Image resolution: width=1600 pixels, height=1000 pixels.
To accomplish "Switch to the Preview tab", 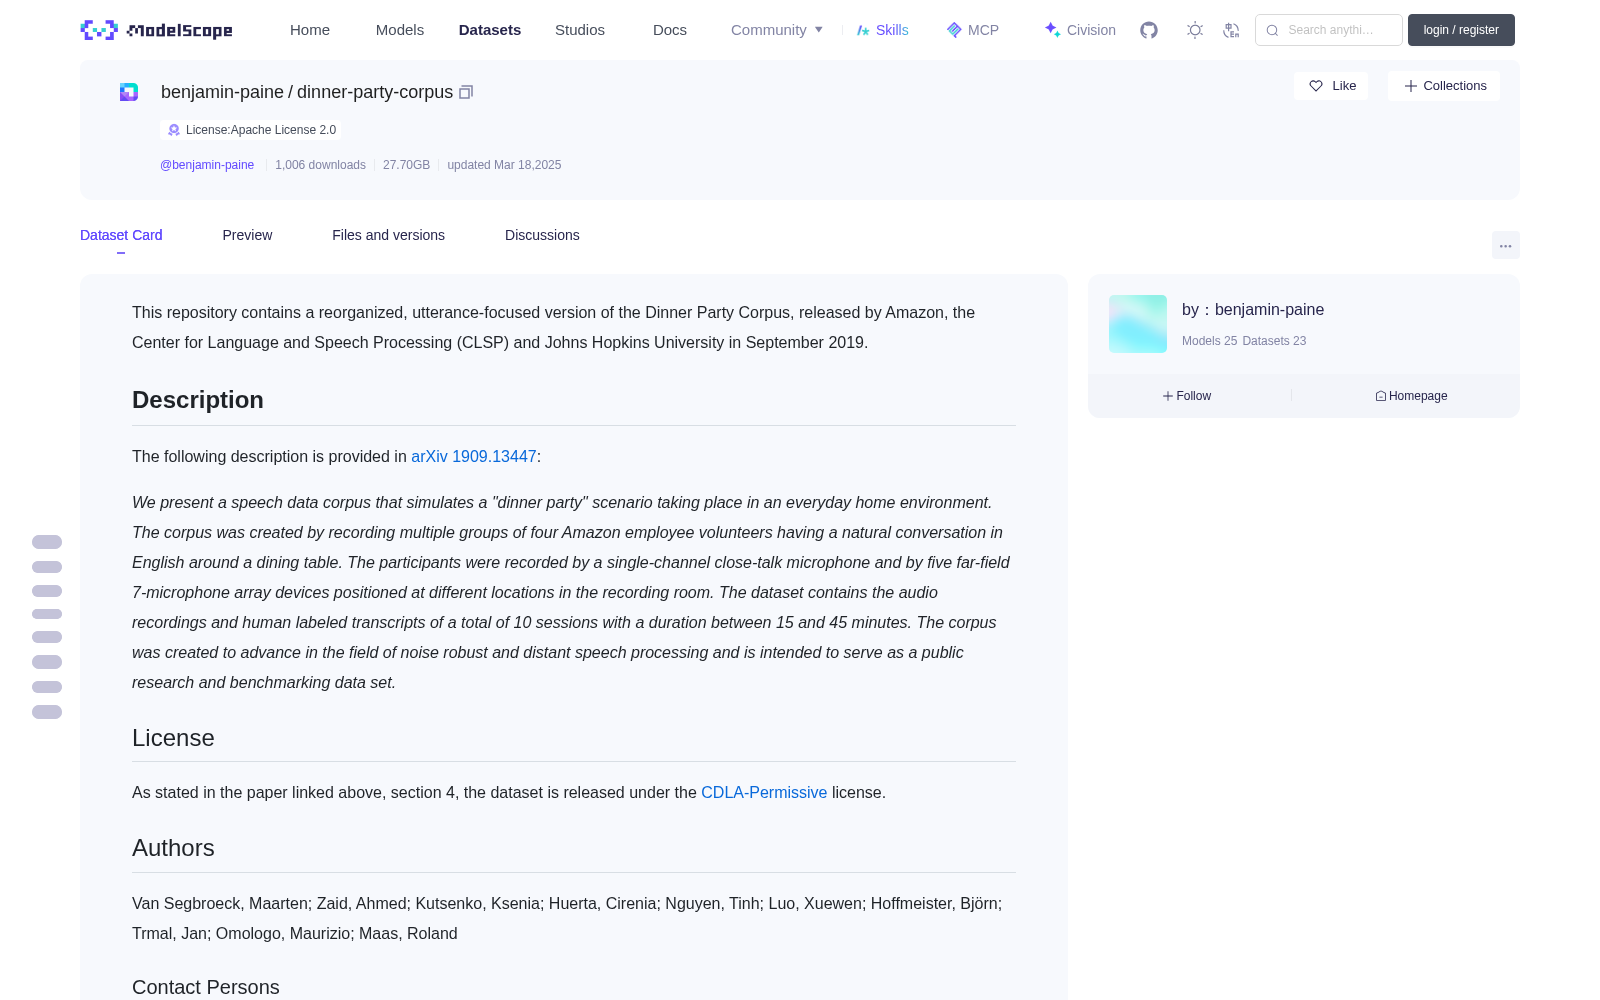I will [x=247, y=235].
